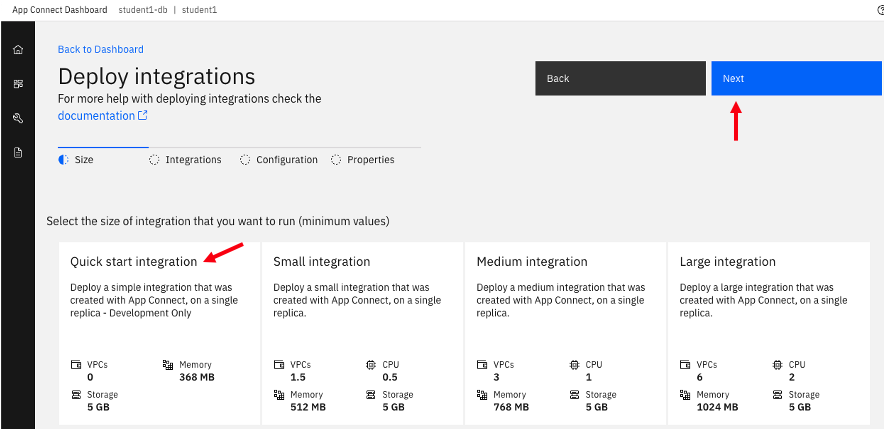Follow the Back to Dashboard link
Viewport: 885px width, 431px height.
100,49
